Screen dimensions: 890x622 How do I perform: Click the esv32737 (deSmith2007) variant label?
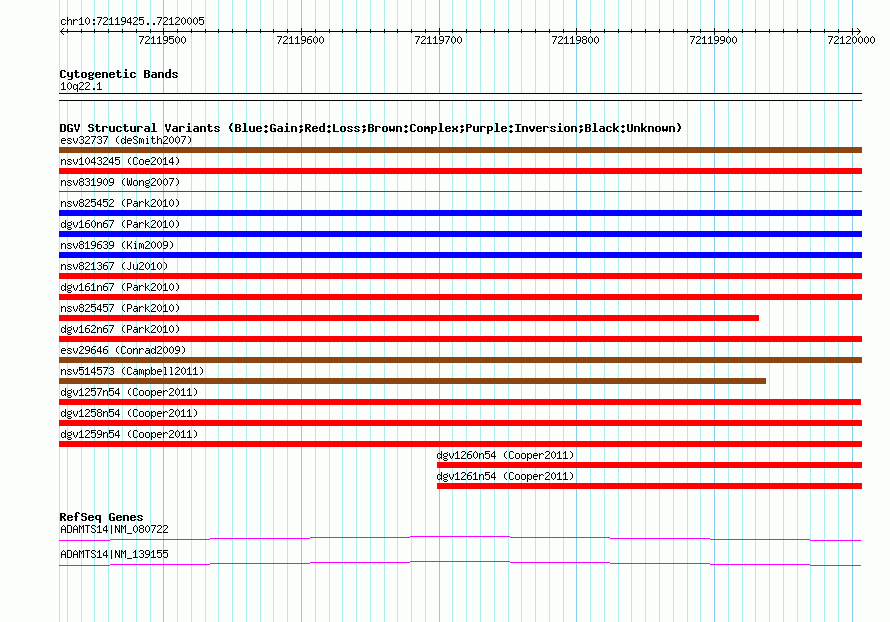pos(126,140)
